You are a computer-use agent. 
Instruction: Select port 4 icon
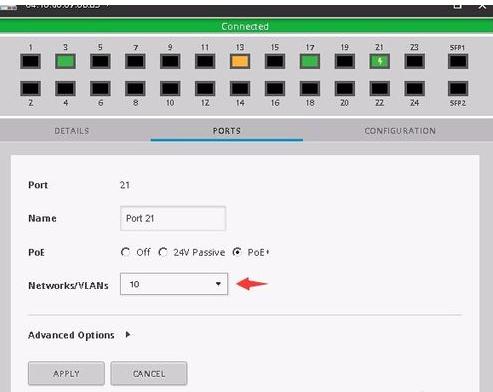(x=65, y=89)
